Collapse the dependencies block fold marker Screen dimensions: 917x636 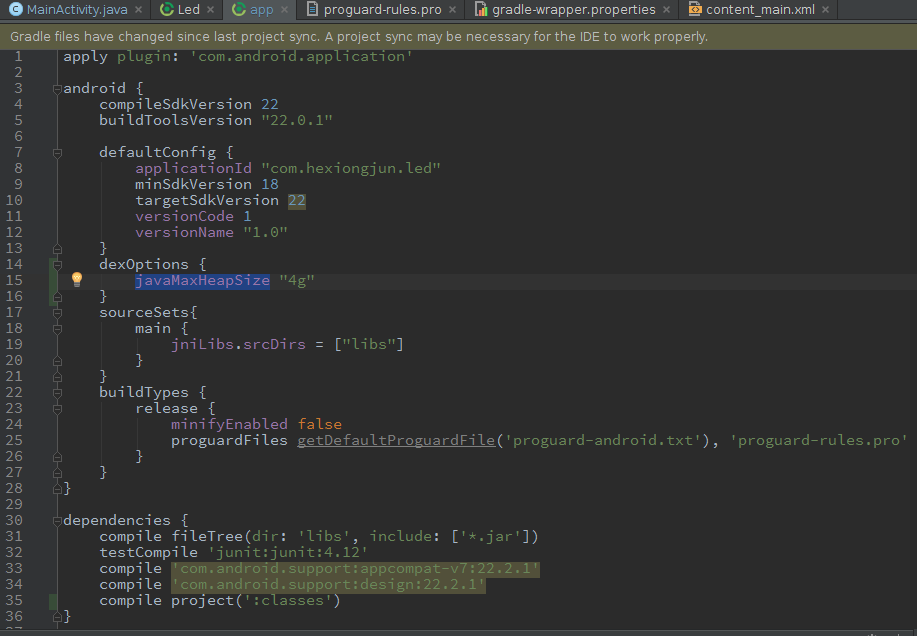pos(57,521)
